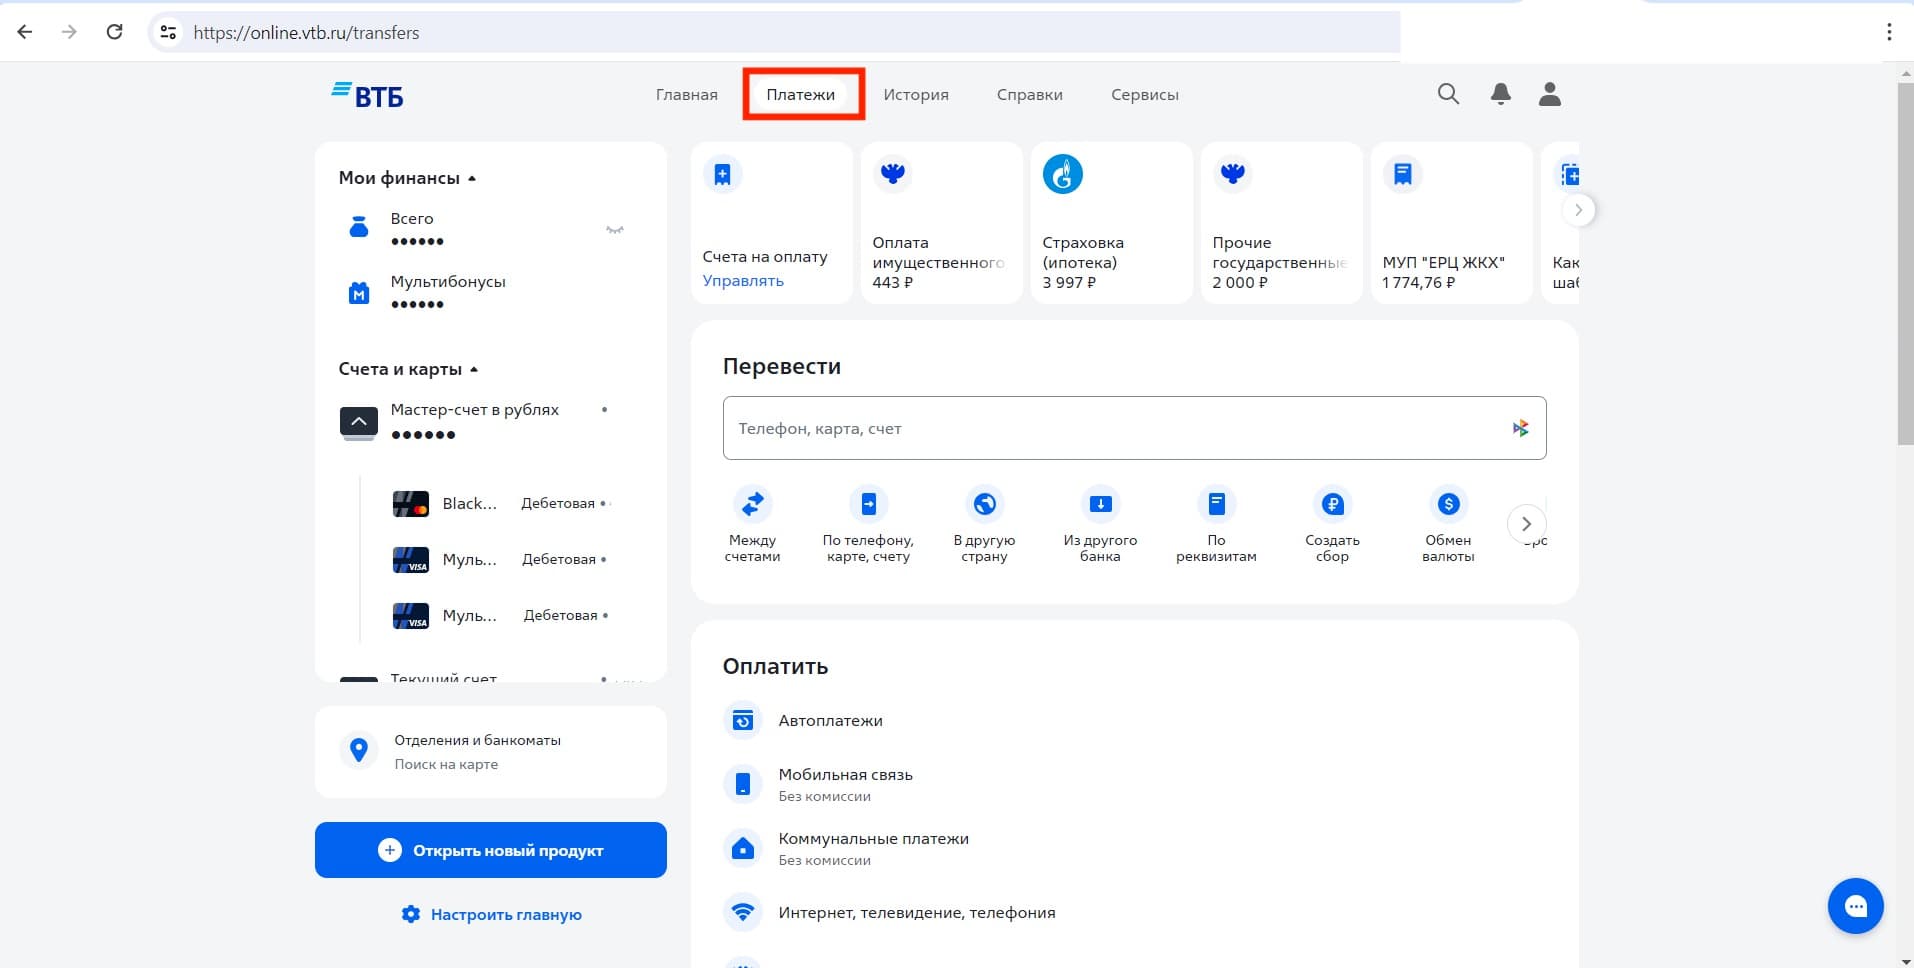The width and height of the screenshot is (1914, 968).
Task: Open Прочие государственные tile icon
Action: (x=1232, y=175)
